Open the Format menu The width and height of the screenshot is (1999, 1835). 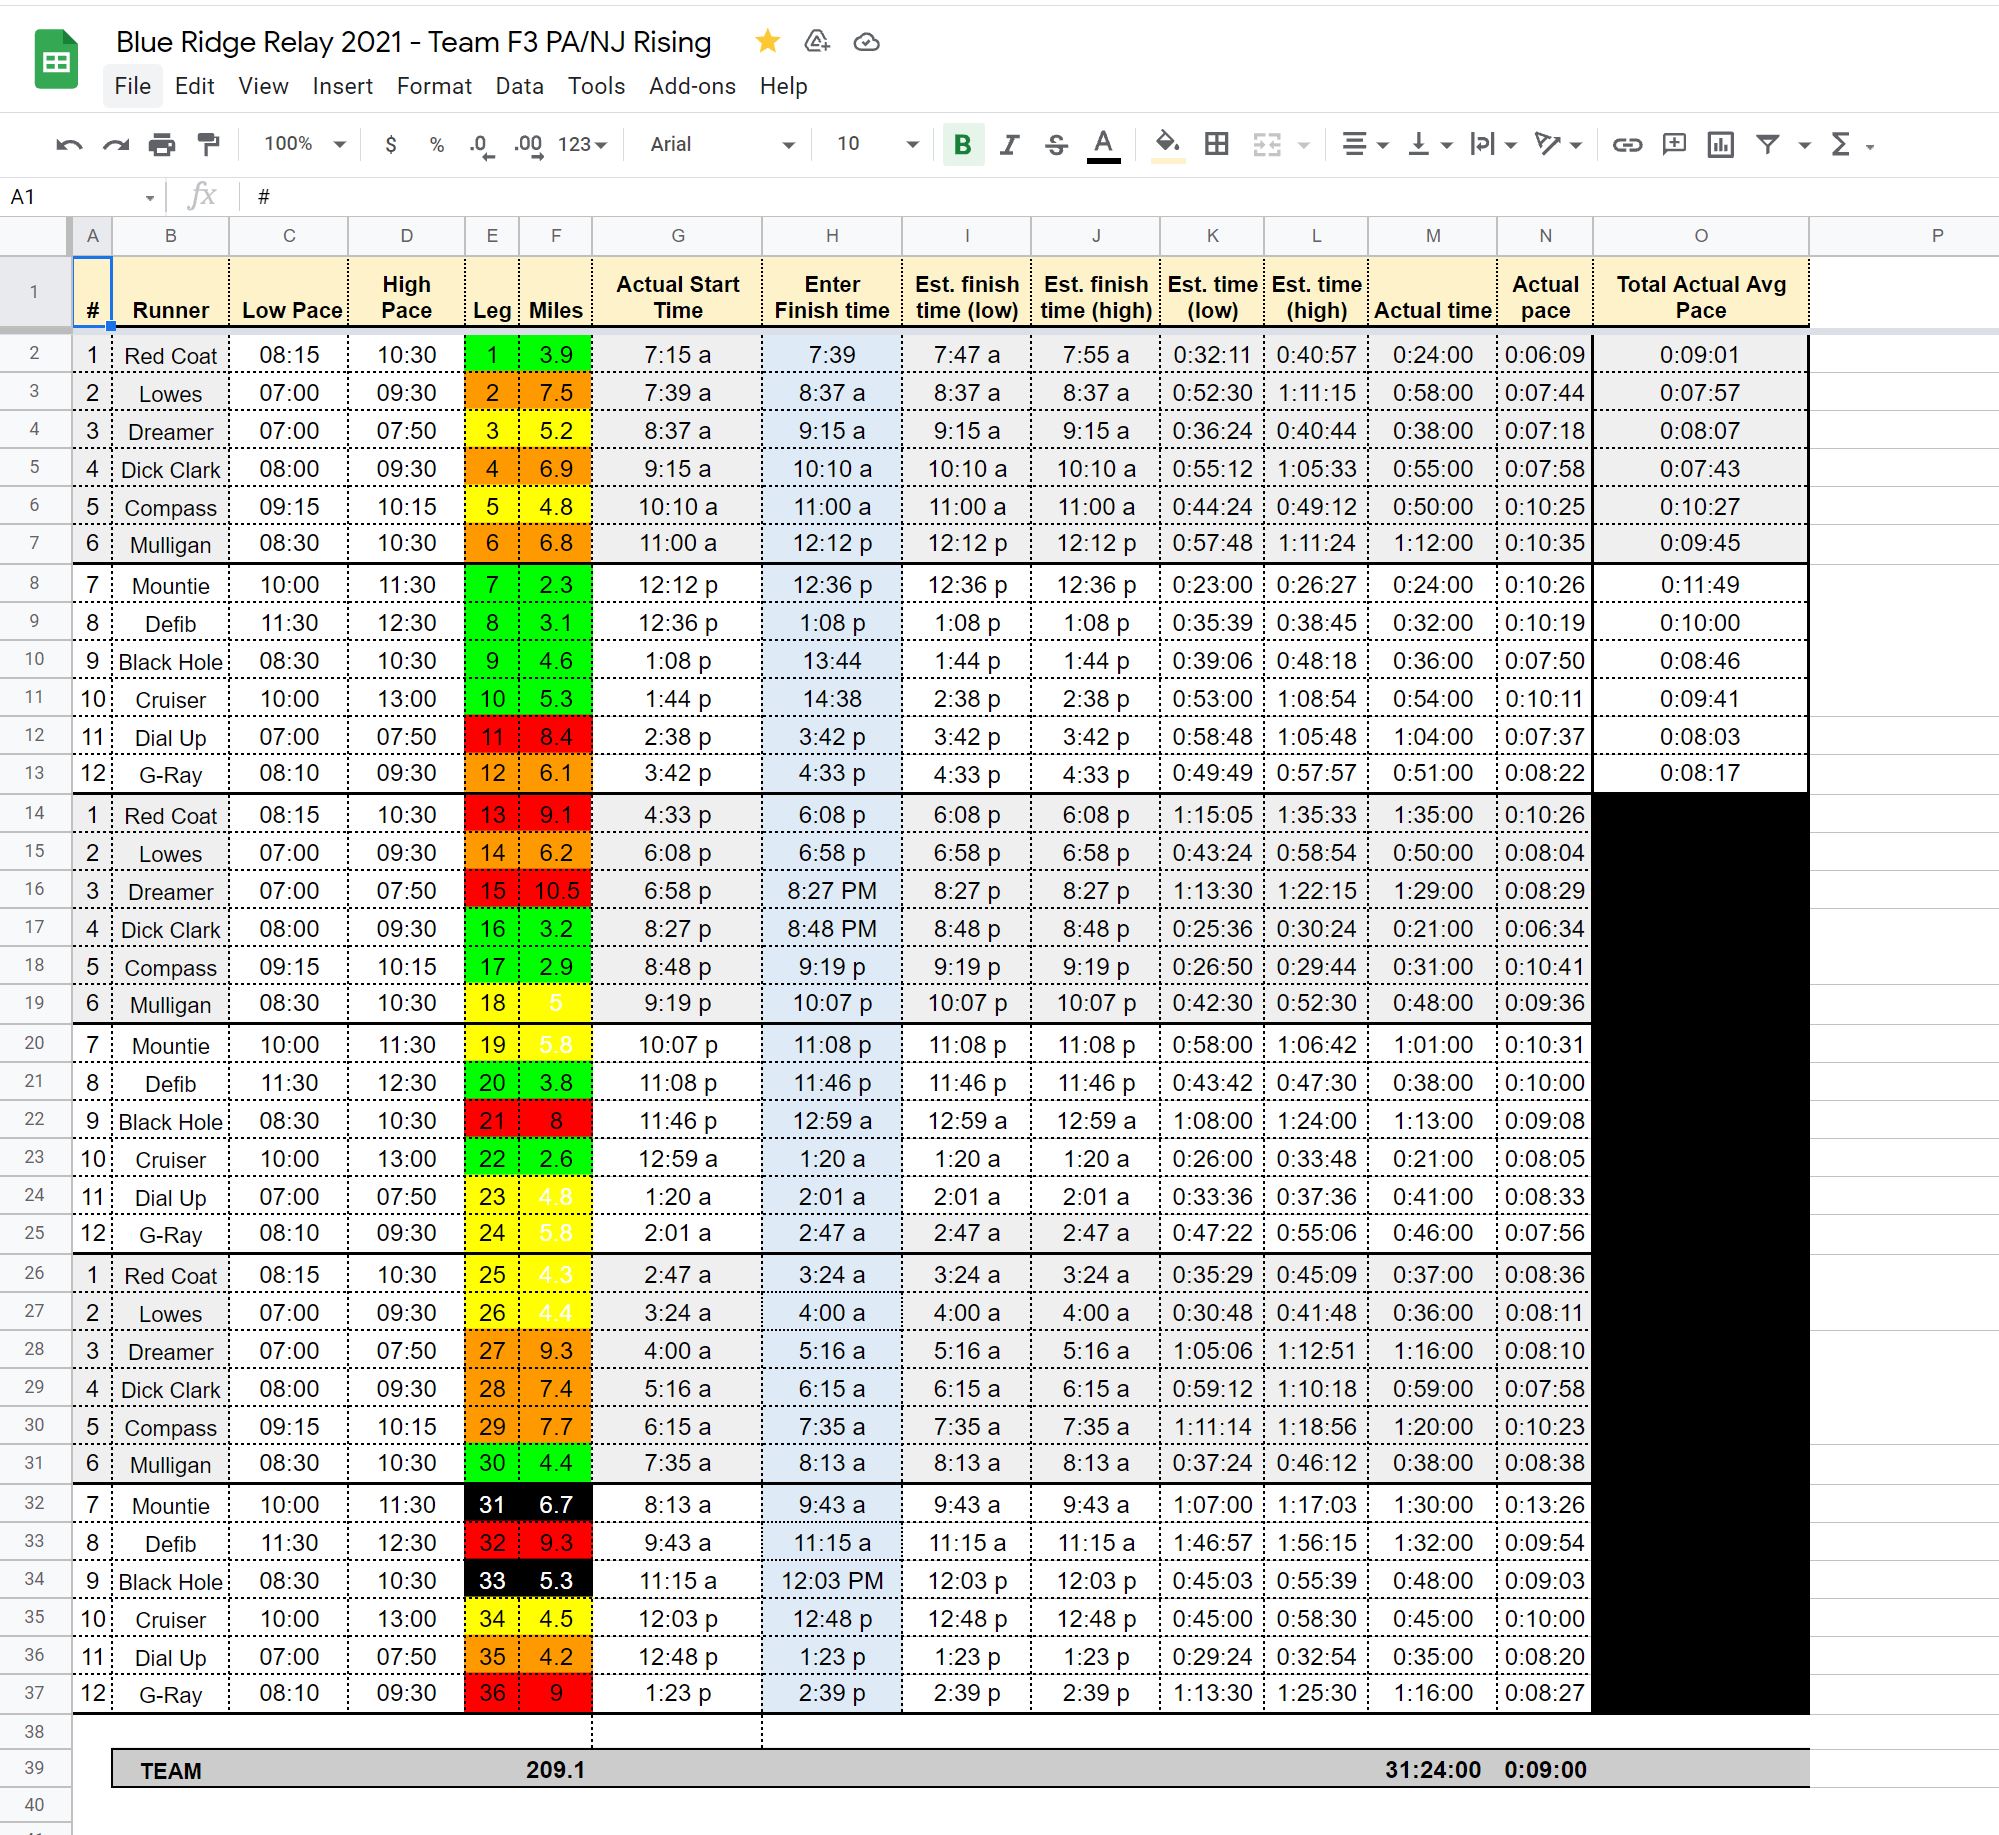(434, 86)
